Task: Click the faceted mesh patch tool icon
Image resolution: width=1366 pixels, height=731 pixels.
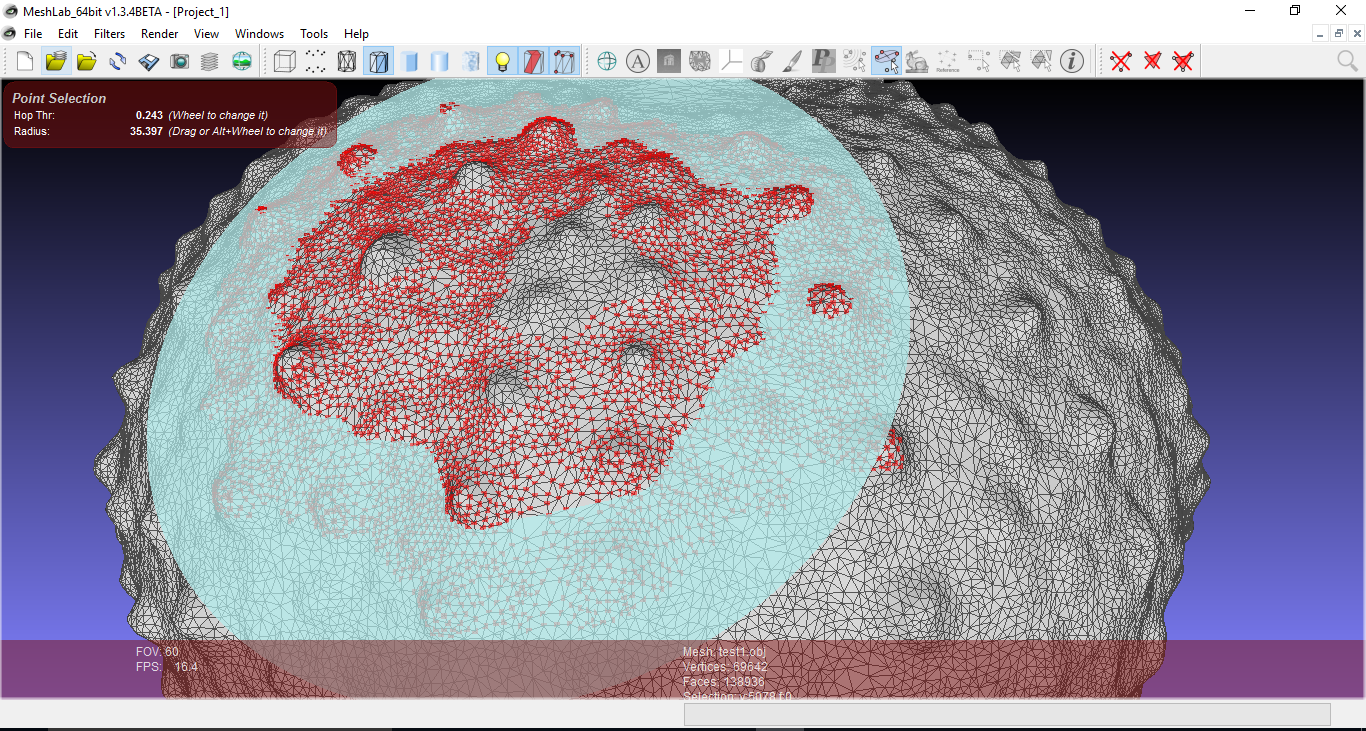Action: click(700, 61)
